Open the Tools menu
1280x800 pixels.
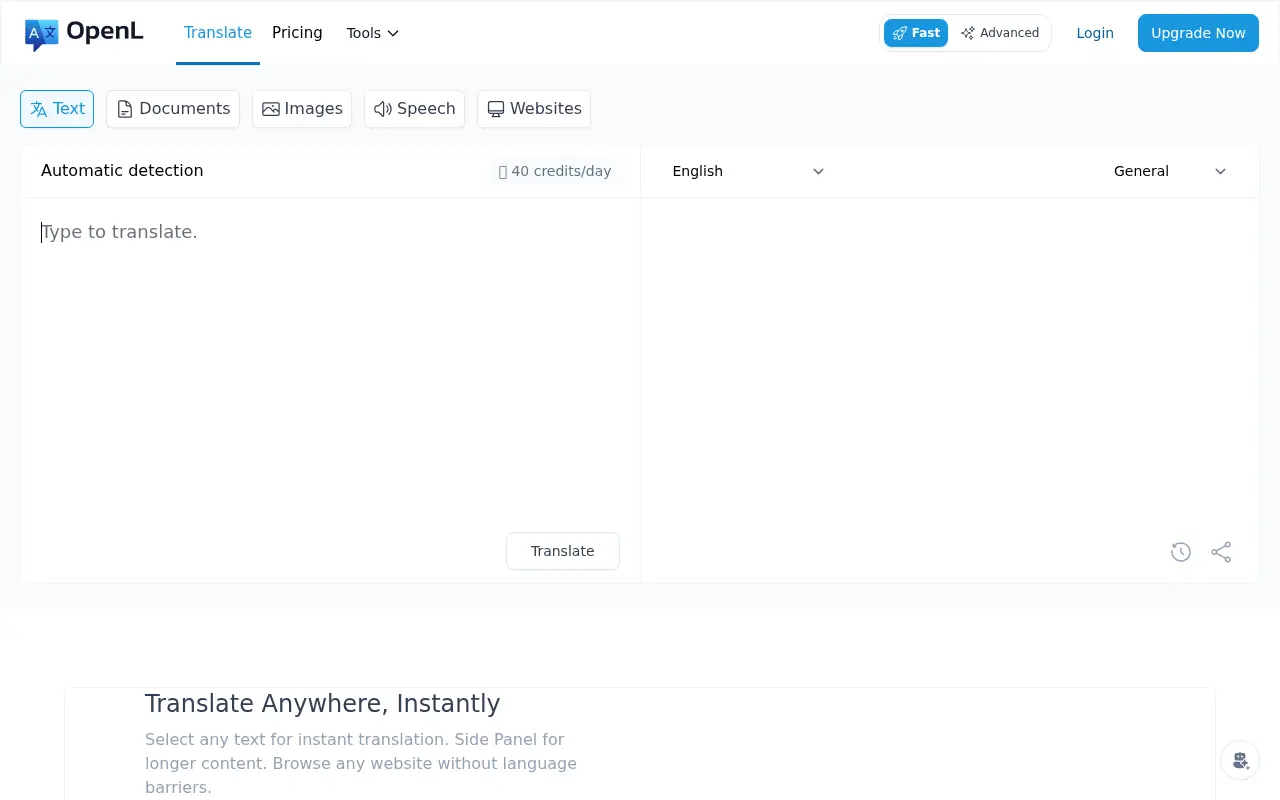(x=371, y=32)
